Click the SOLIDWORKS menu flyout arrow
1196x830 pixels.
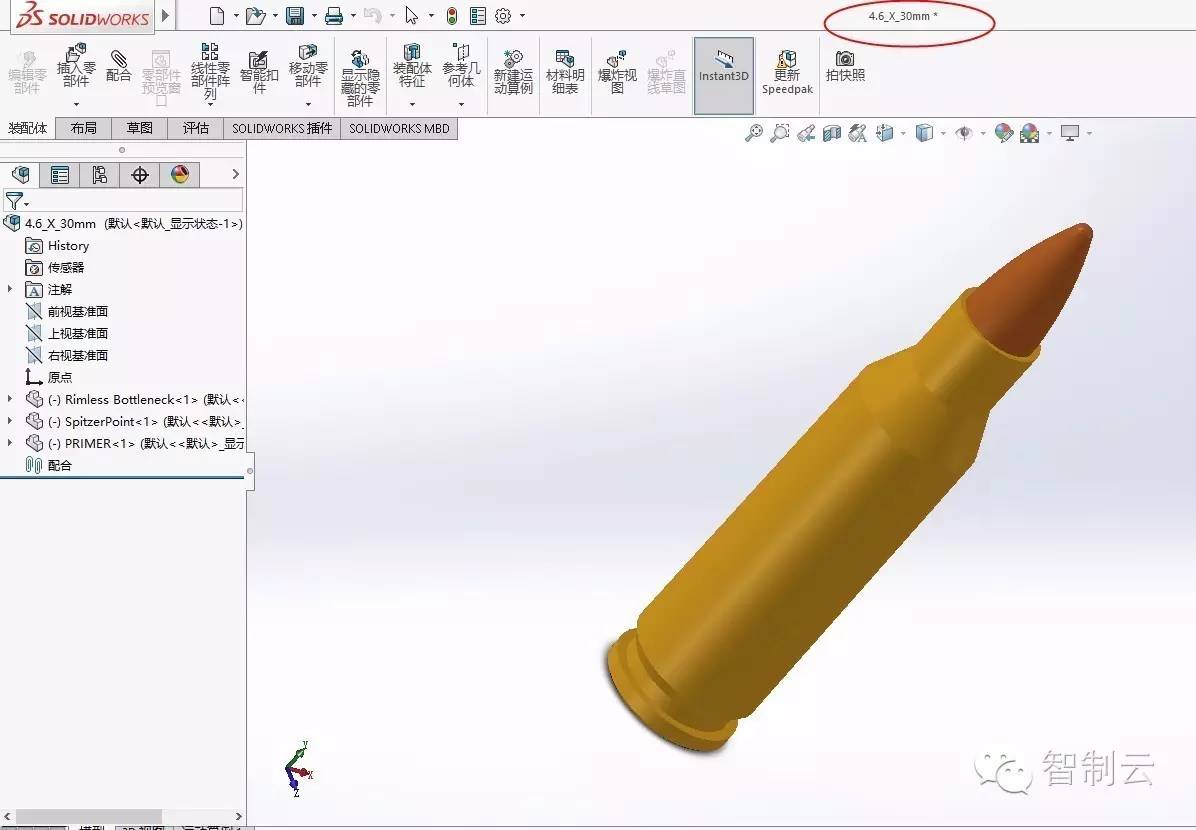tap(166, 15)
